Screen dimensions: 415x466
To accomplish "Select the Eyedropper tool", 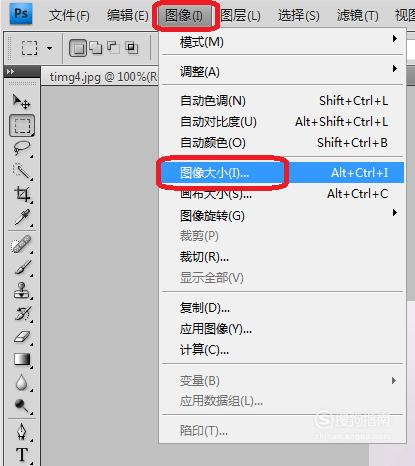I will (x=22, y=217).
